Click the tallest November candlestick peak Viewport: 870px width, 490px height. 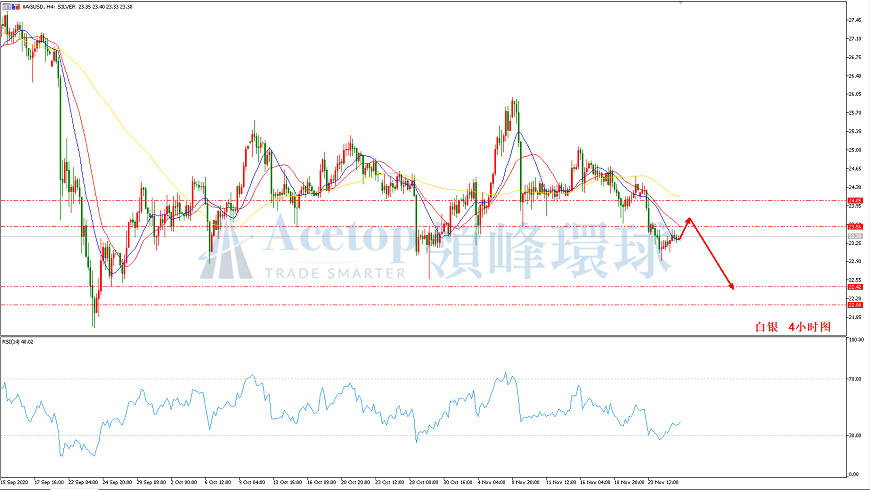point(513,99)
